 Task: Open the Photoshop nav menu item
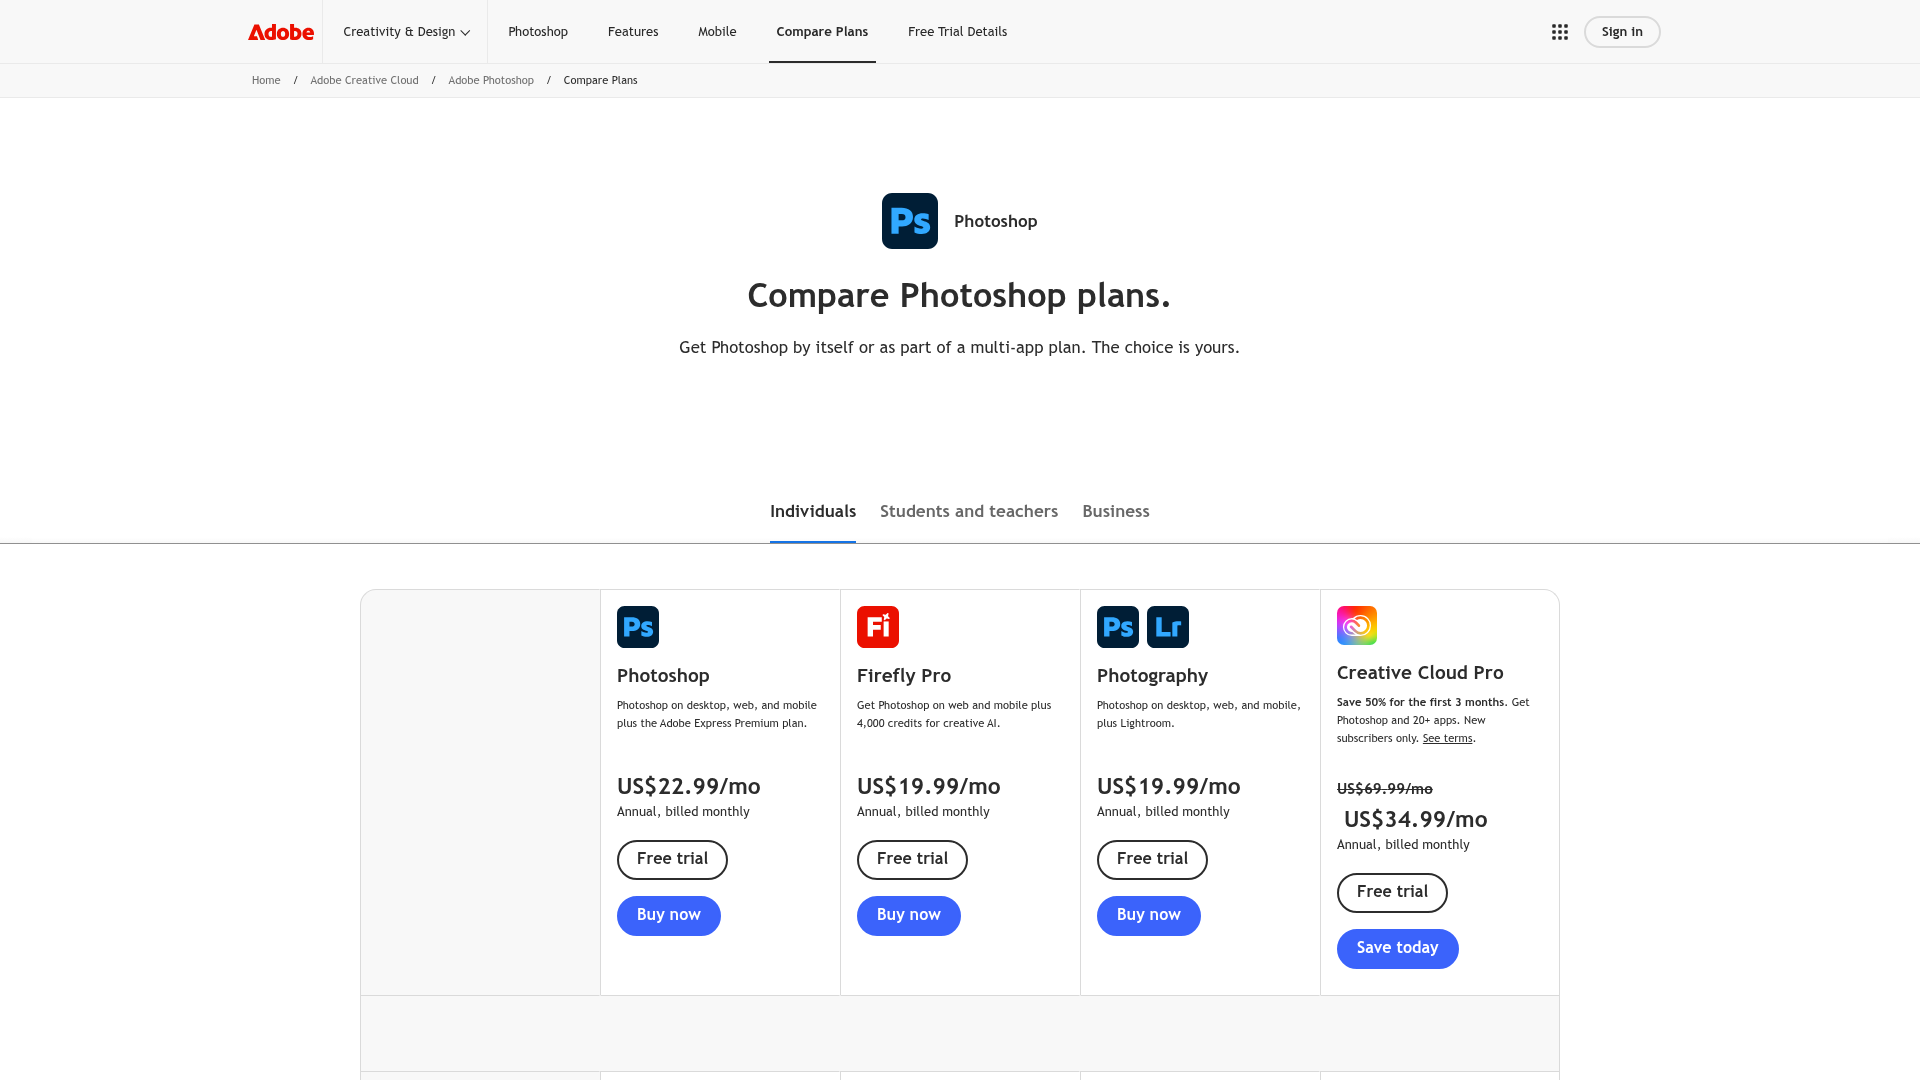(538, 32)
